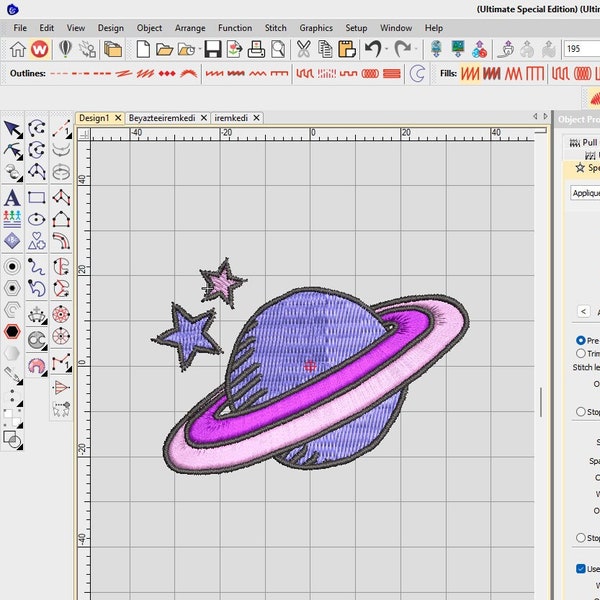This screenshot has height=600, width=600.
Task: Select the Trim radio option
Action: (580, 353)
